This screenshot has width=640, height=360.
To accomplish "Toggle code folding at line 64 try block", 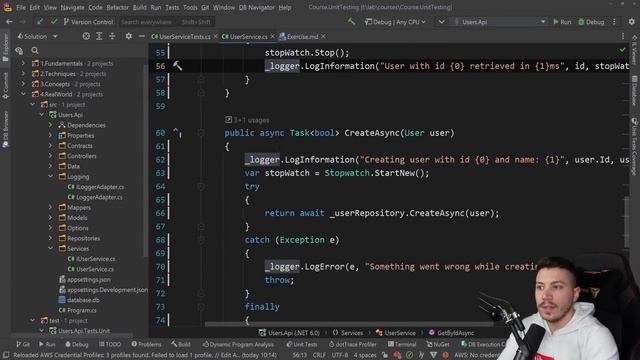I will (x=201, y=187).
